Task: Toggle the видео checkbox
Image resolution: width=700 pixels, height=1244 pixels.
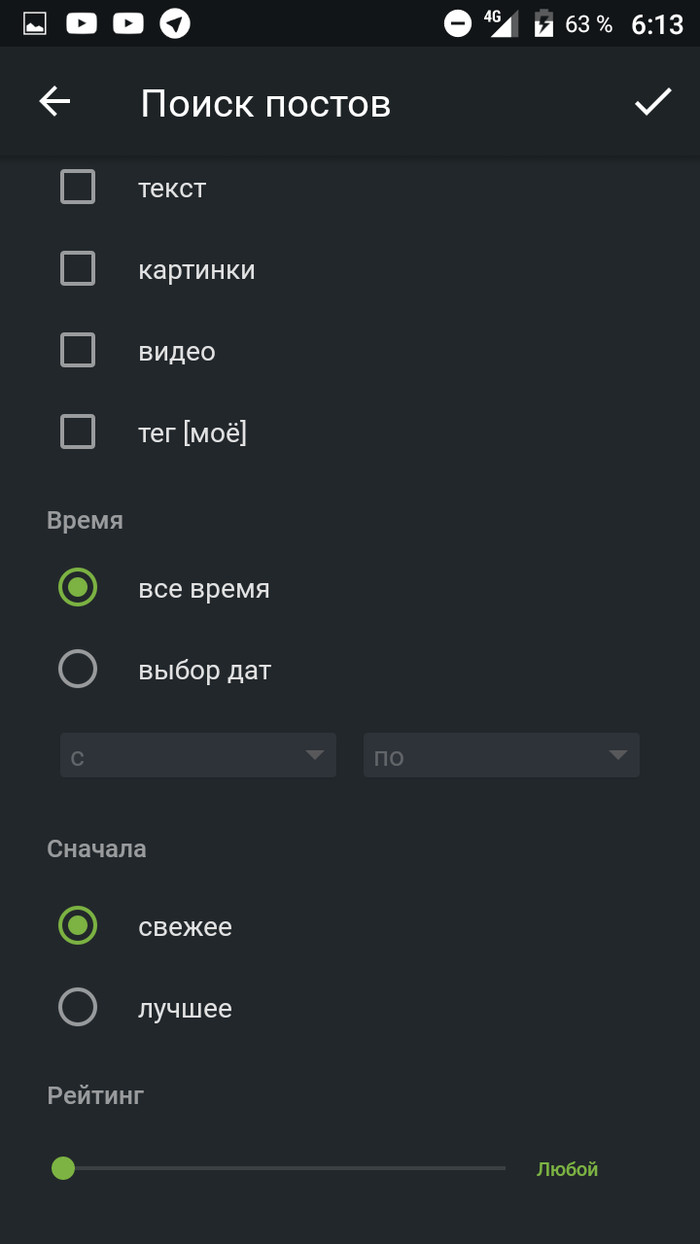Action: point(78,351)
